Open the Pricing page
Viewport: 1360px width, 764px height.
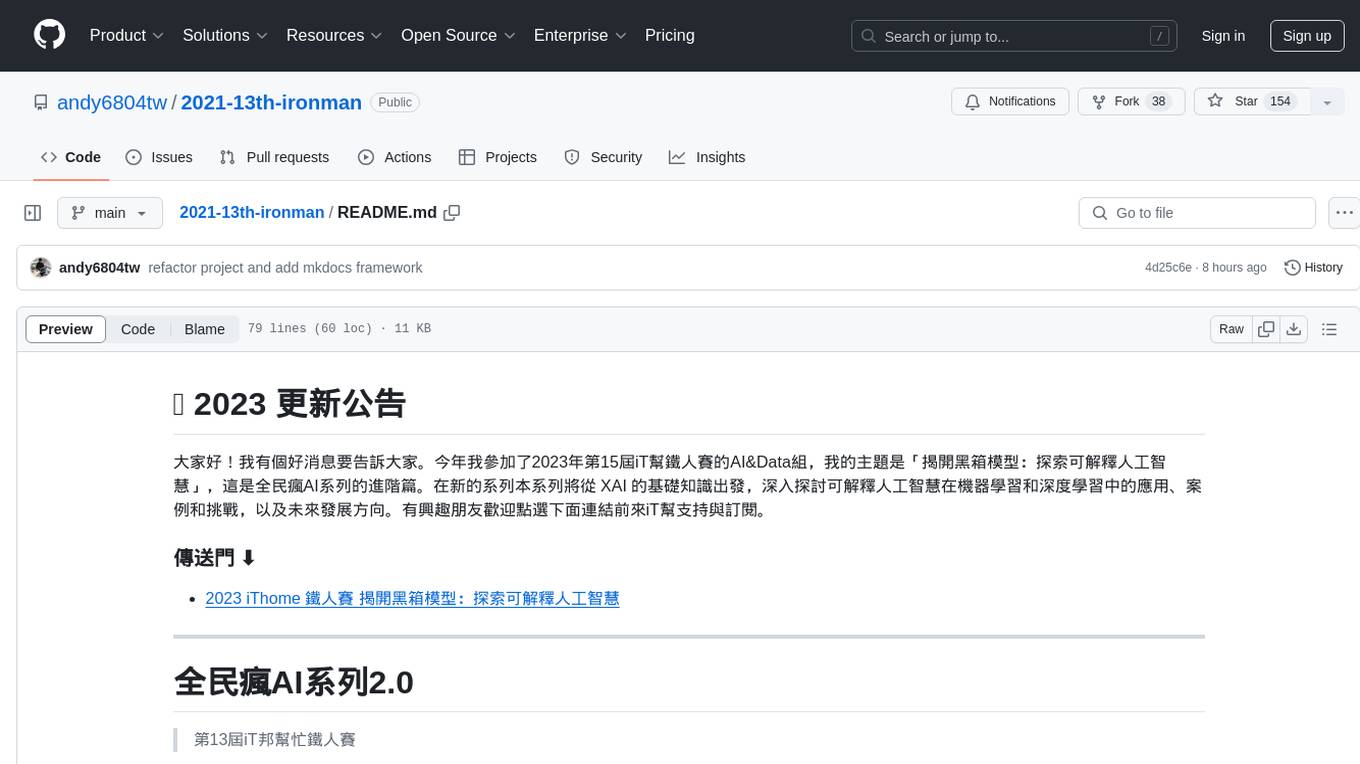(x=670, y=35)
